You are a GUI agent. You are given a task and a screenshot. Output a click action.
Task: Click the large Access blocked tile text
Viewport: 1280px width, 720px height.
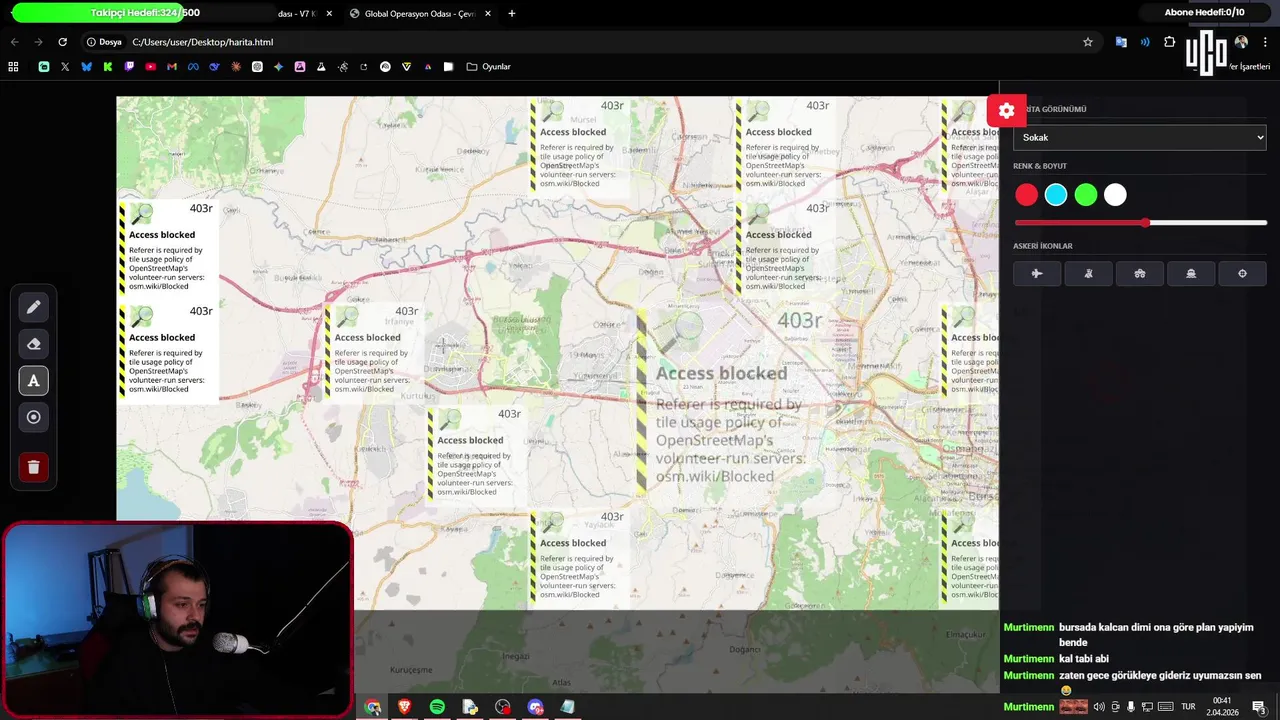(721, 373)
